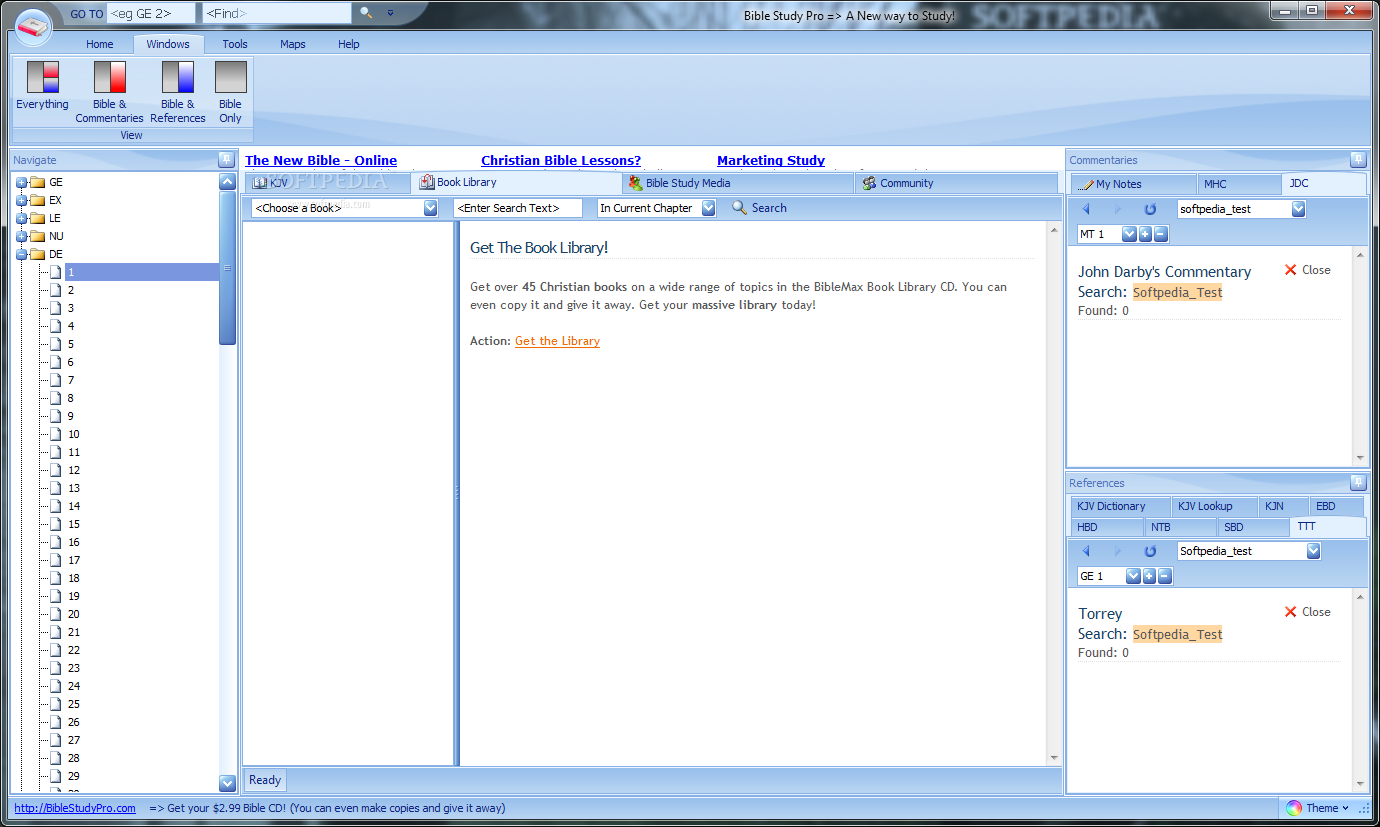The width and height of the screenshot is (1380, 827).
Task: Pin the Commentaries panel
Action: (x=1358, y=160)
